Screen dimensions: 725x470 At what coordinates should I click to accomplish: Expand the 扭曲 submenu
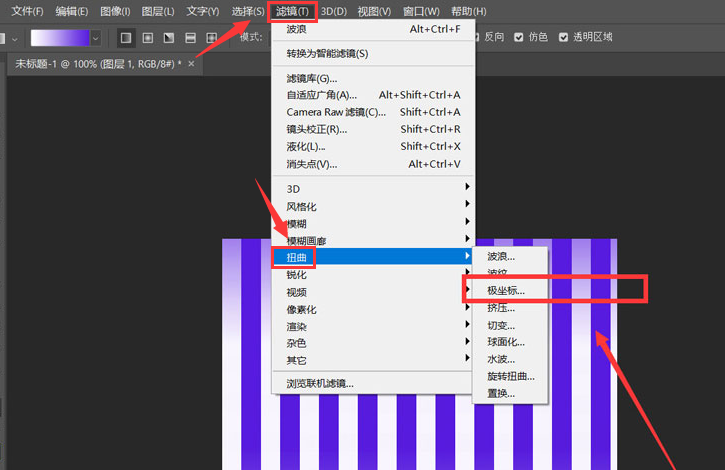click(373, 257)
